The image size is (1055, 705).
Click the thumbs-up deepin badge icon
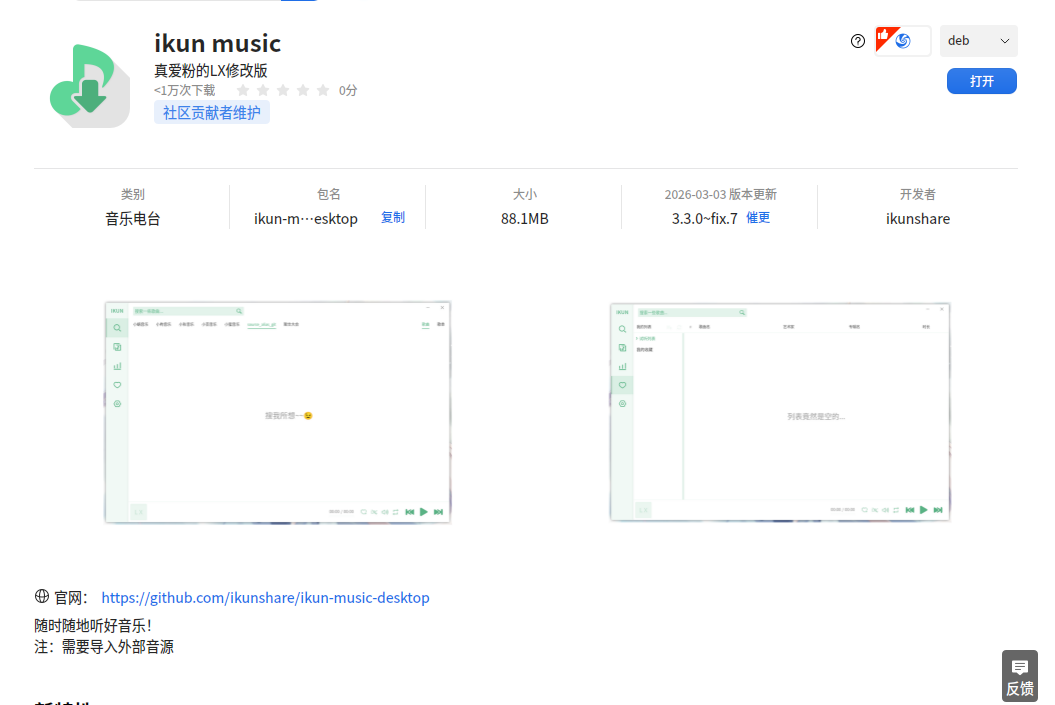902,40
